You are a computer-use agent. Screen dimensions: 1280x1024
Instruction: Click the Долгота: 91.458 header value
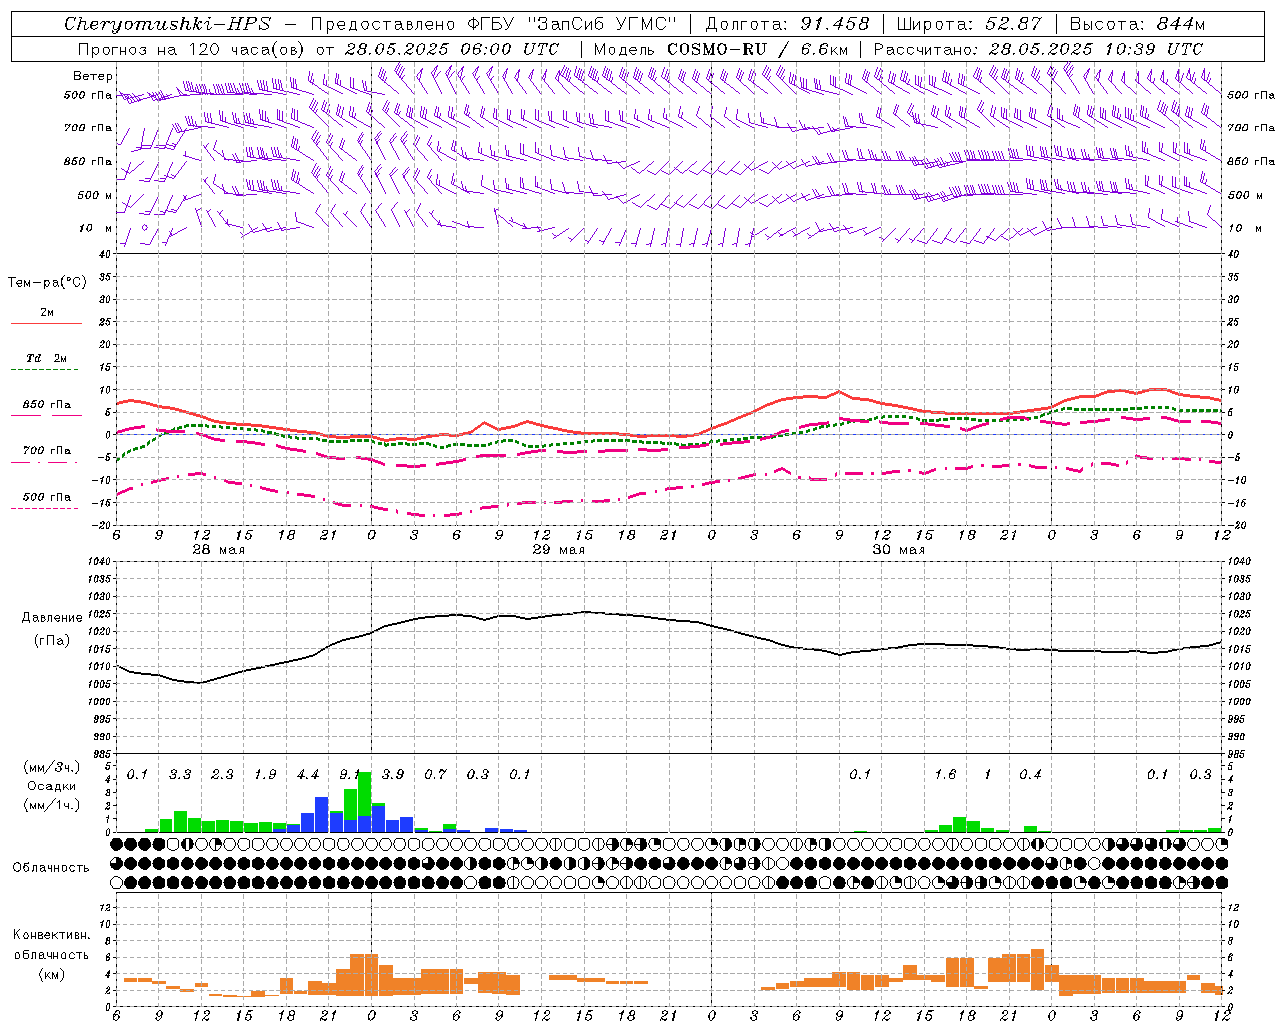click(787, 24)
